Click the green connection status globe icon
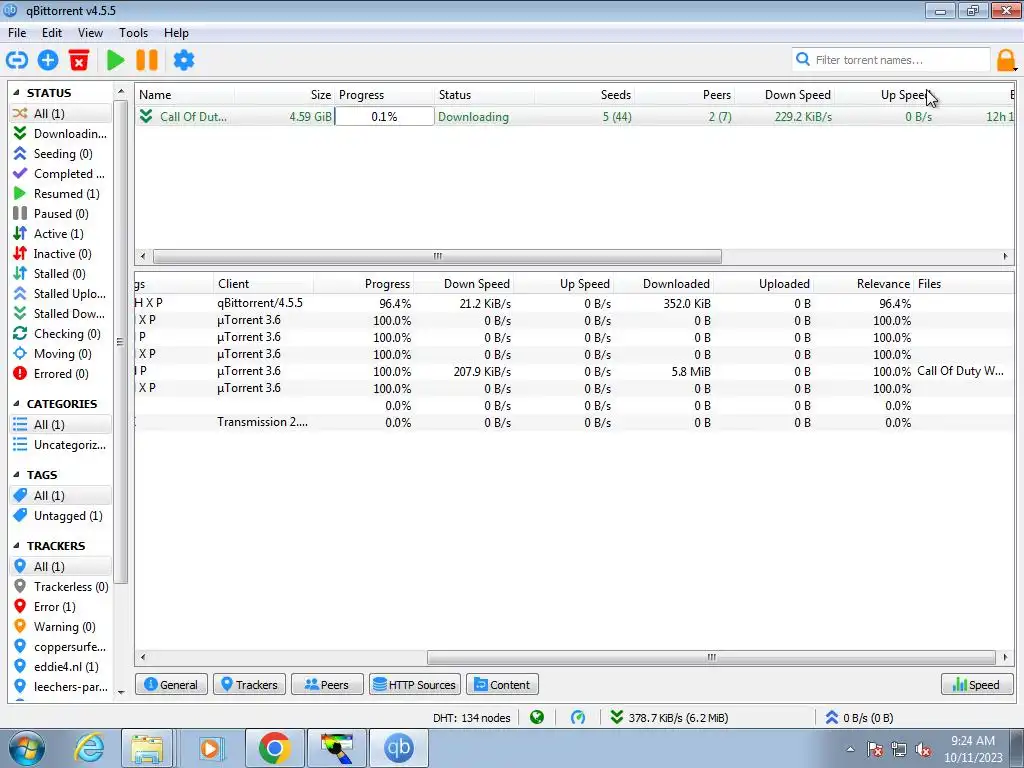The image size is (1024, 768). [537, 718]
